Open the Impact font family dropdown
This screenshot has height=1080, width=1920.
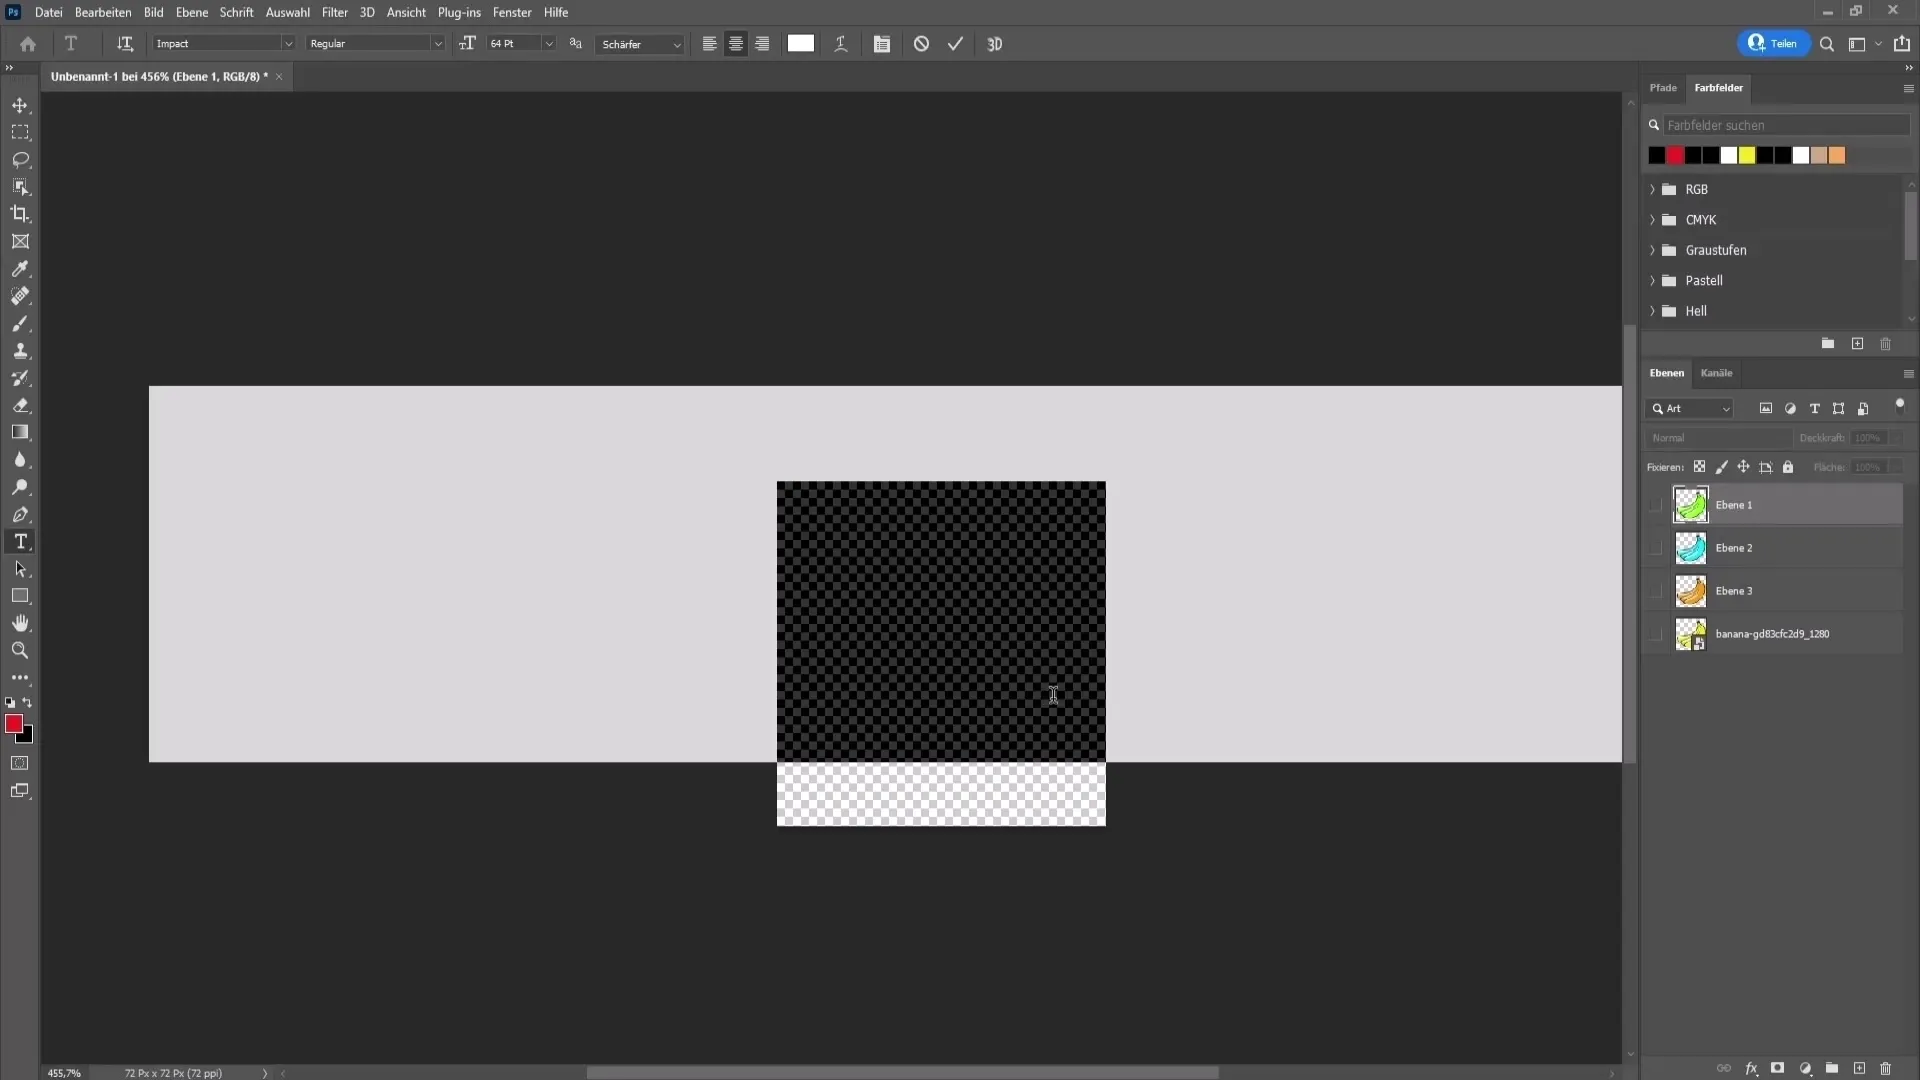288,44
